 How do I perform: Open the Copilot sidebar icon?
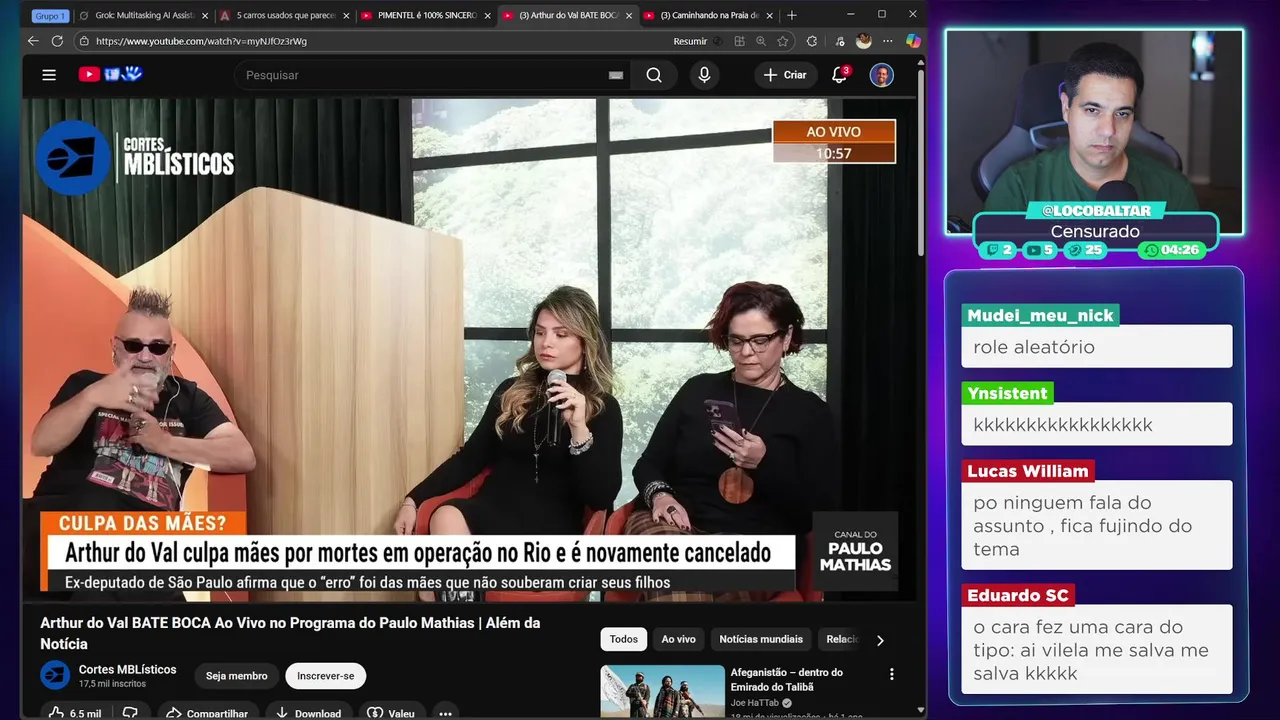913,41
